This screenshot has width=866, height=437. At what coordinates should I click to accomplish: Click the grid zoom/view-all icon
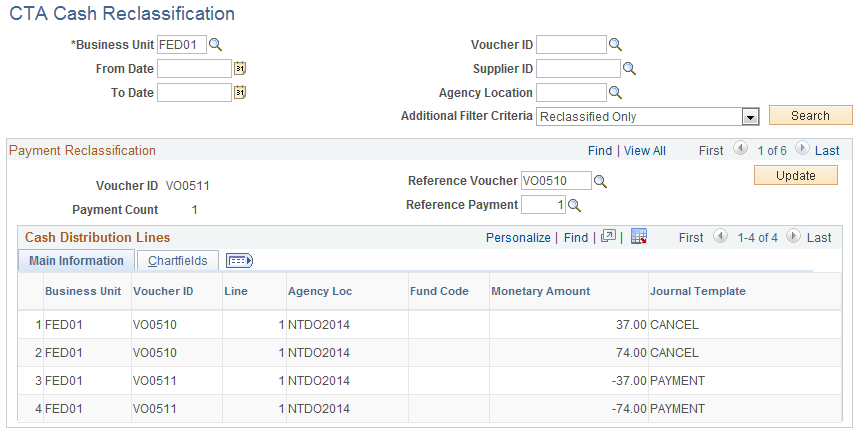click(608, 236)
